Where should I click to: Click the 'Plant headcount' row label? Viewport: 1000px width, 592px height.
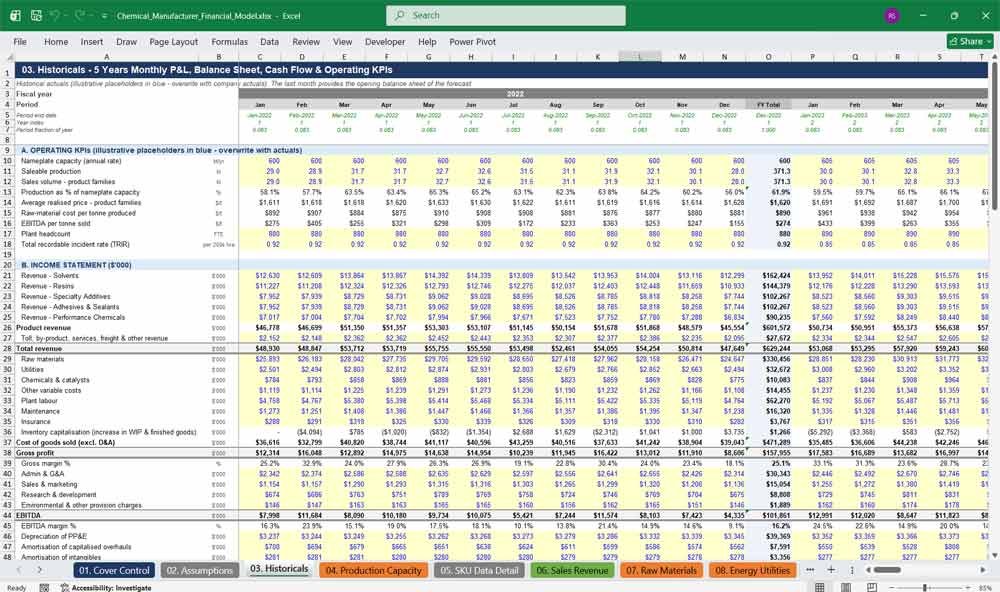point(45,234)
